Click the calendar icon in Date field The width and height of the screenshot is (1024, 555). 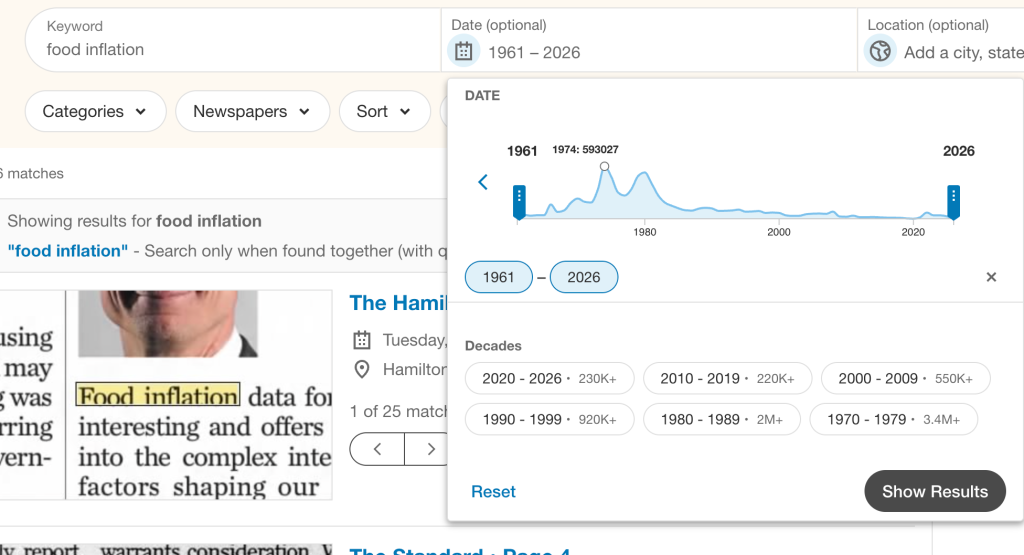463,51
